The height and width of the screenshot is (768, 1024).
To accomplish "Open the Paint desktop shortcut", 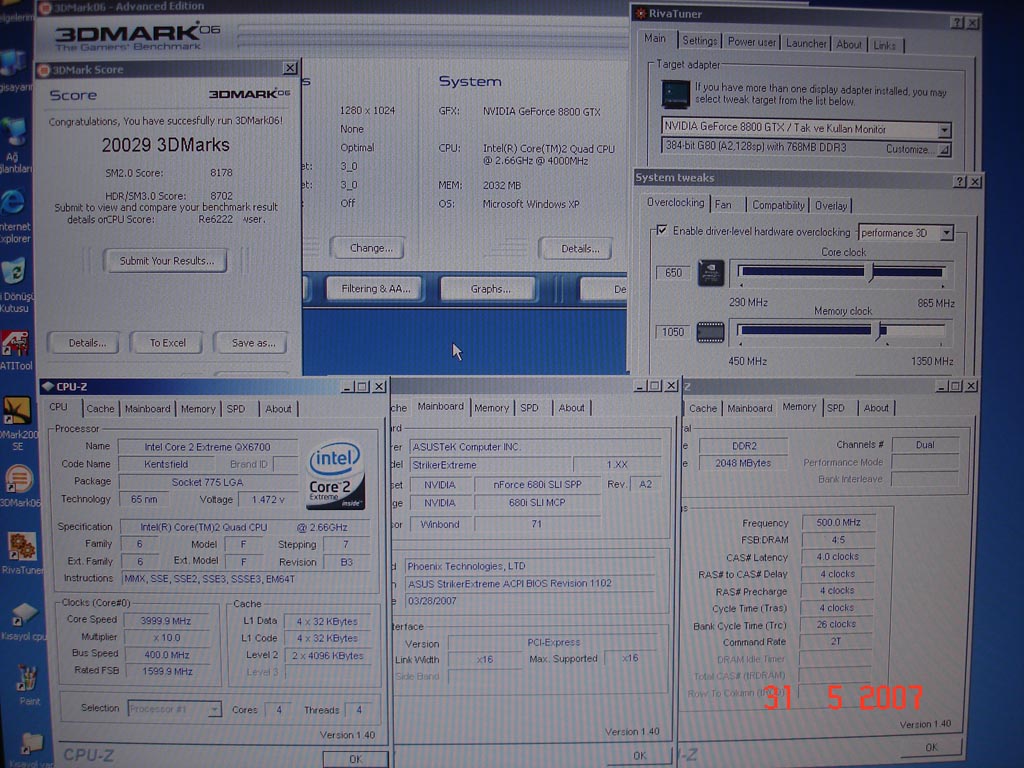I will coord(27,680).
